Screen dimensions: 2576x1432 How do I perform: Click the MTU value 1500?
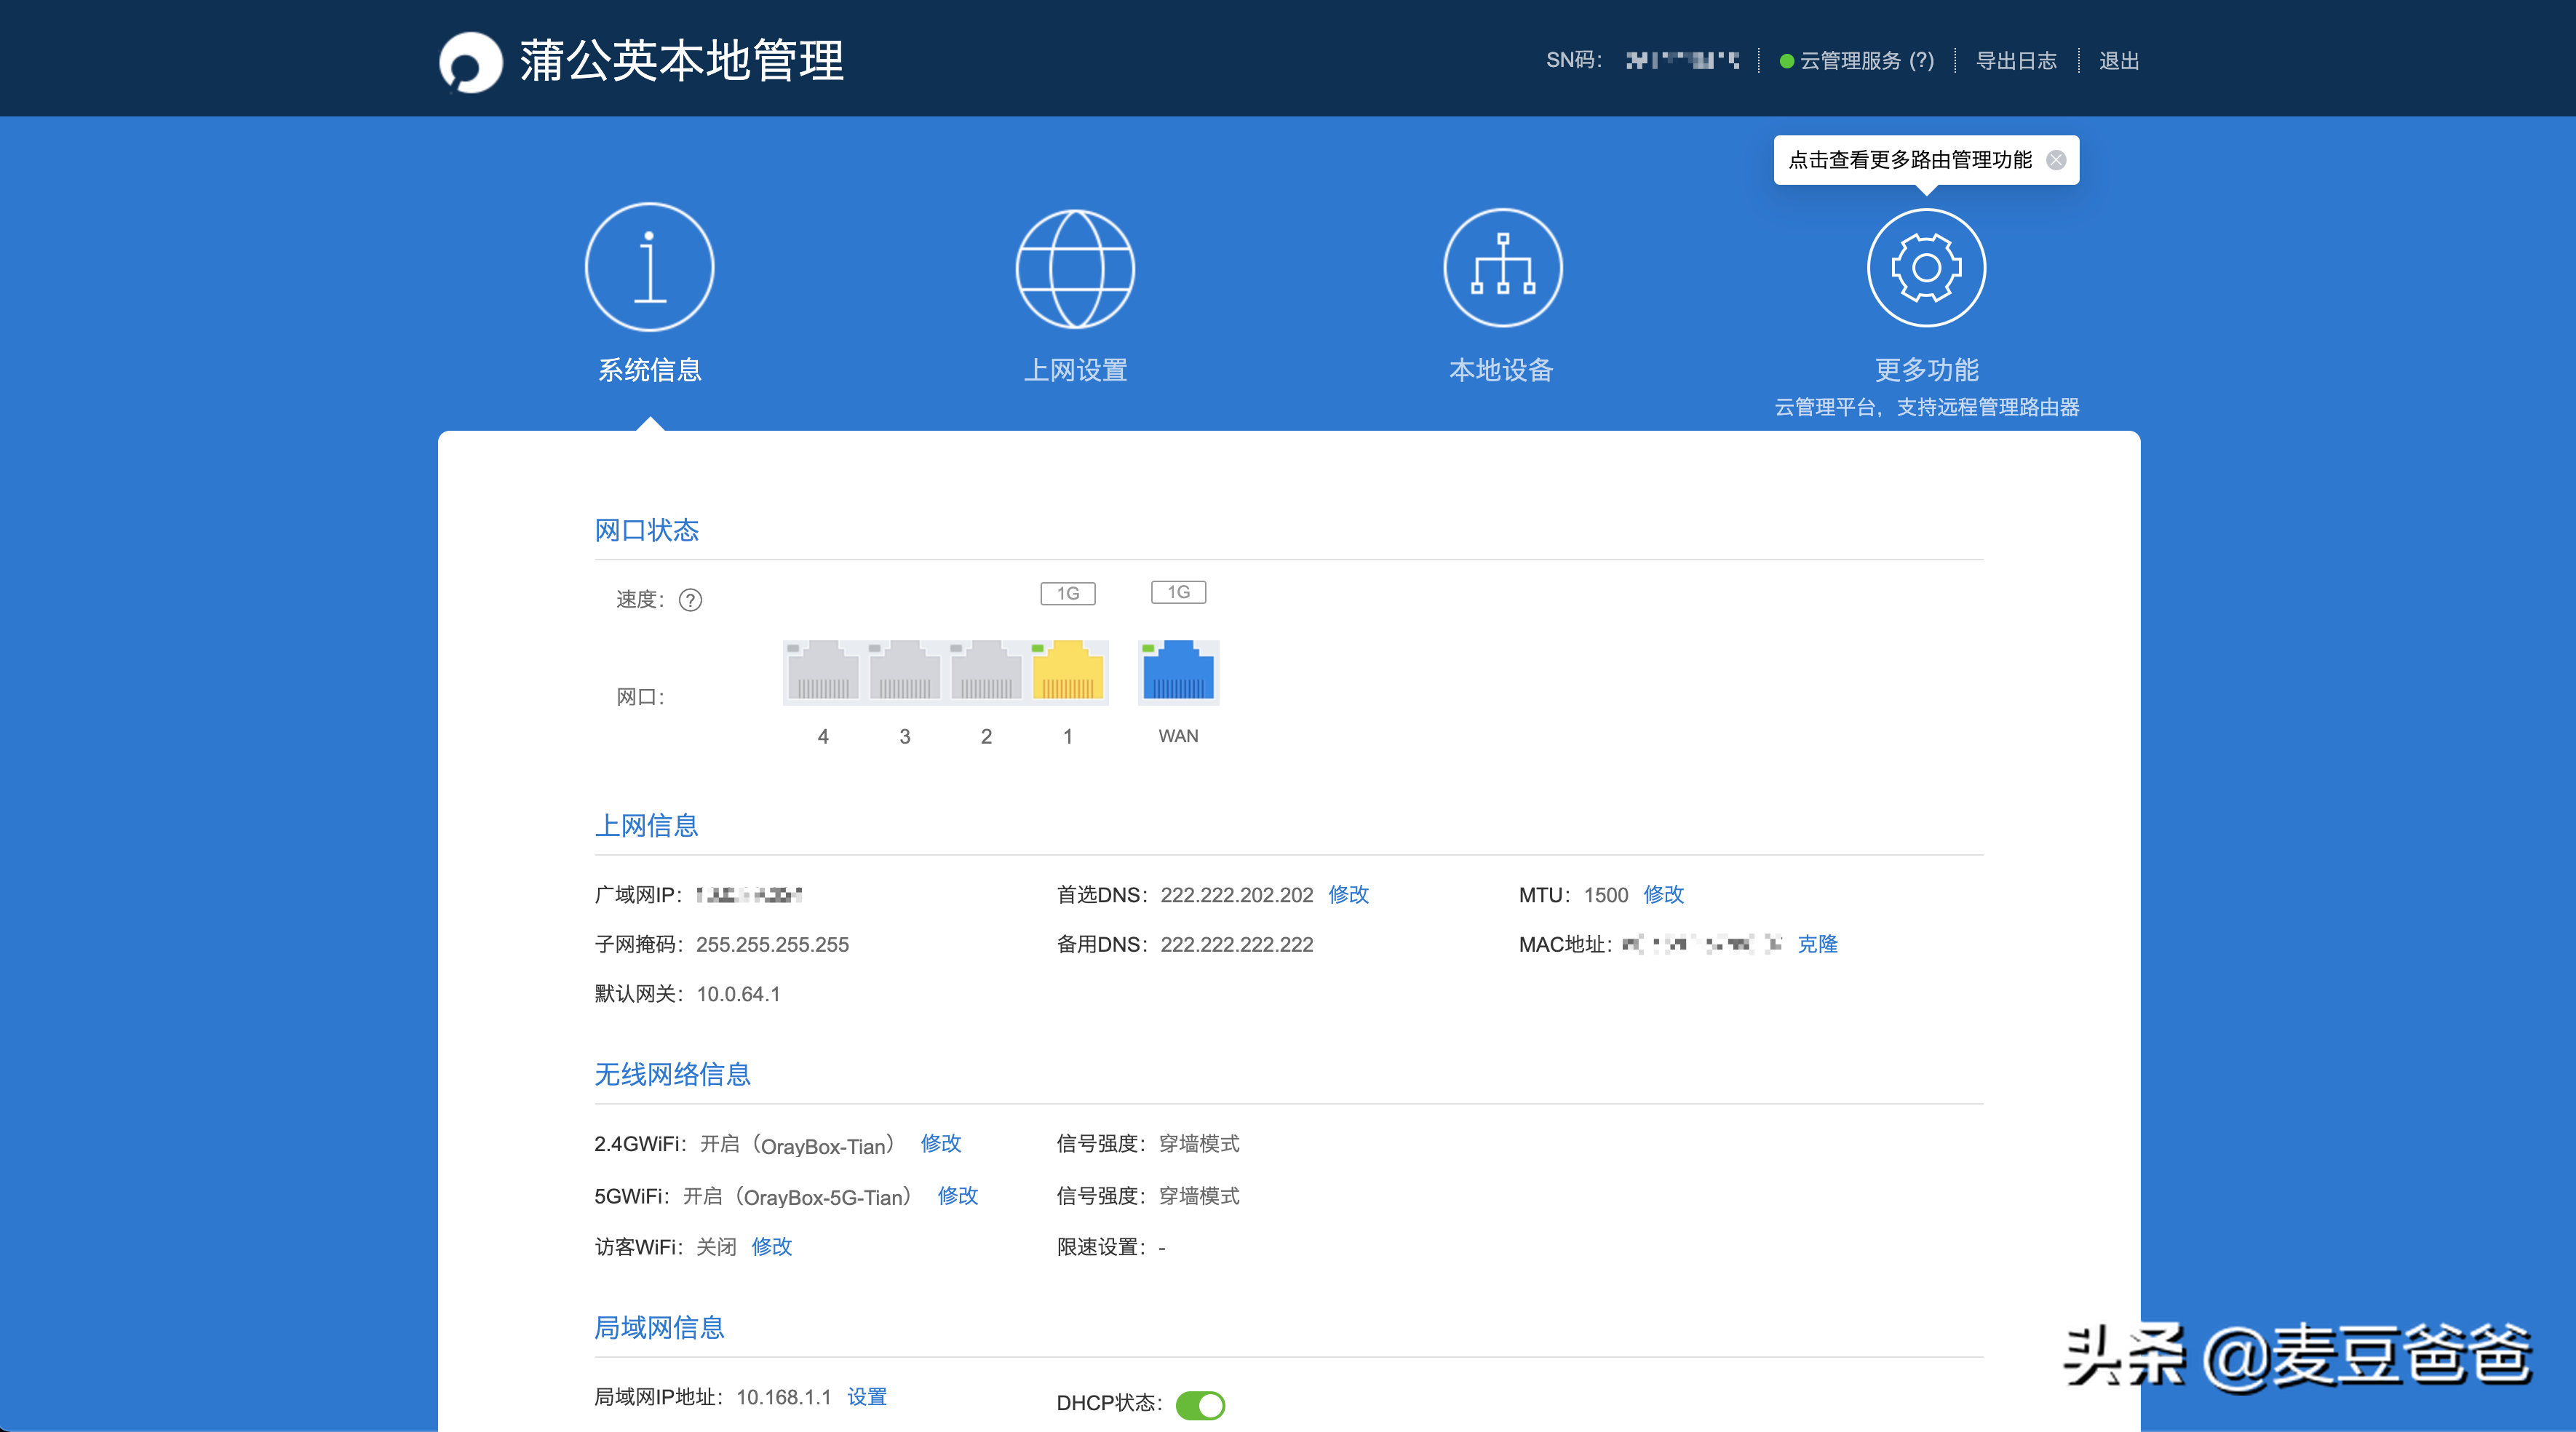(1606, 896)
